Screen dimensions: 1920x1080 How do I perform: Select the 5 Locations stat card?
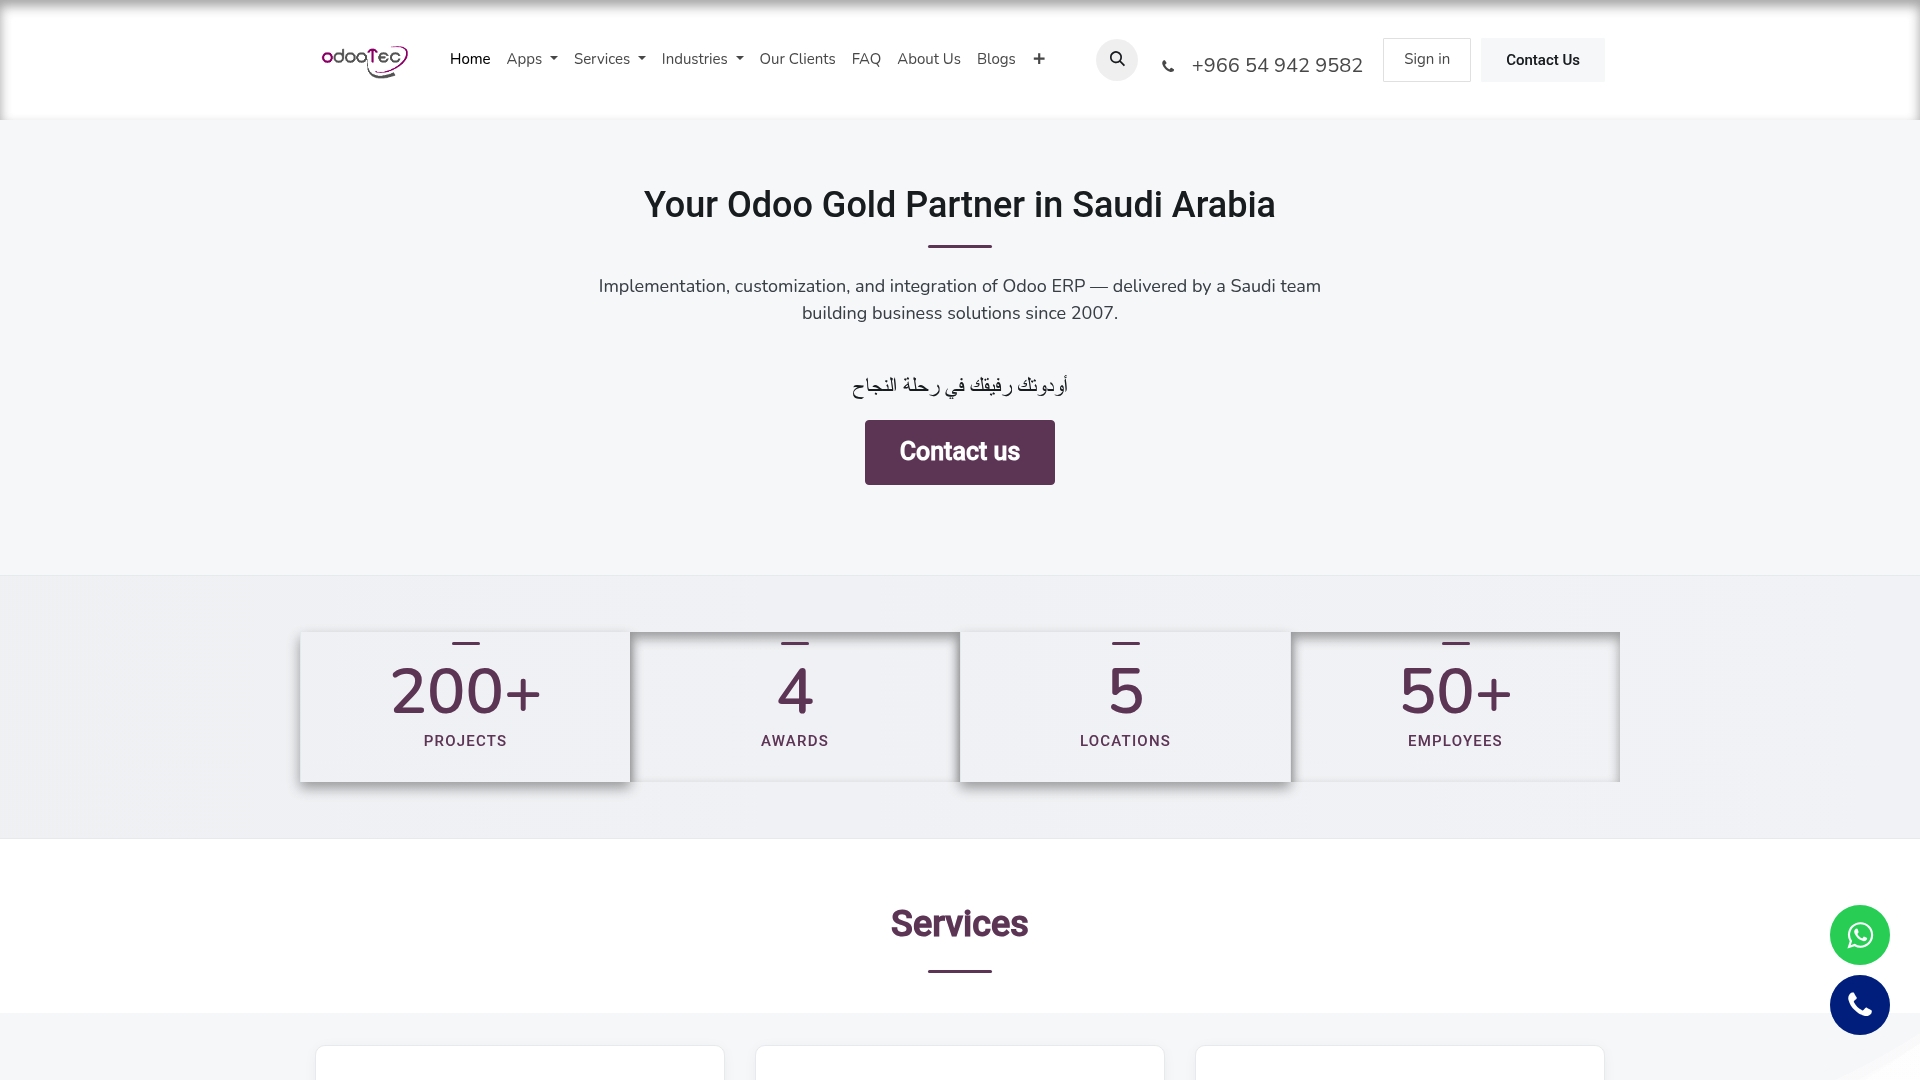point(1125,706)
